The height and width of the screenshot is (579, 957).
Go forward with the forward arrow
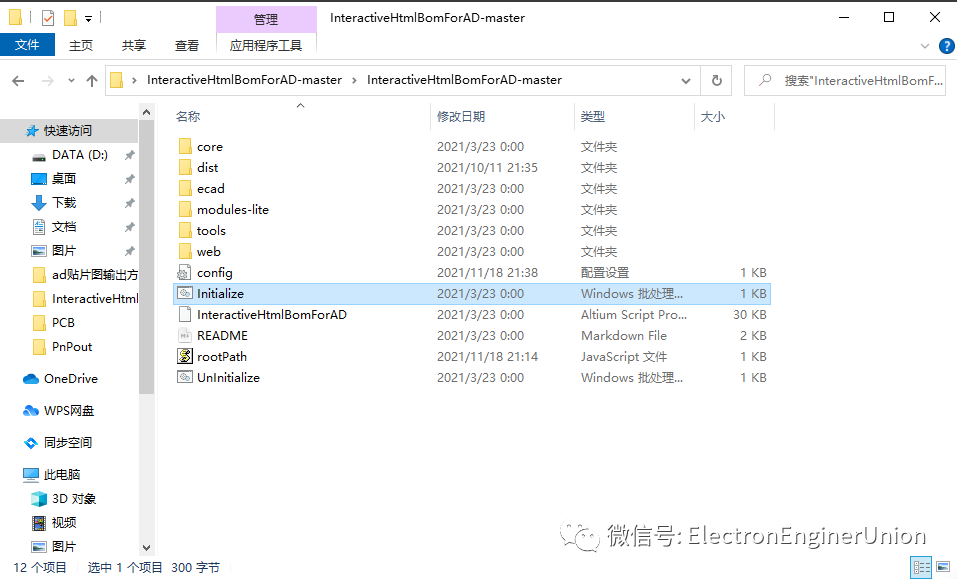pyautogui.click(x=48, y=81)
